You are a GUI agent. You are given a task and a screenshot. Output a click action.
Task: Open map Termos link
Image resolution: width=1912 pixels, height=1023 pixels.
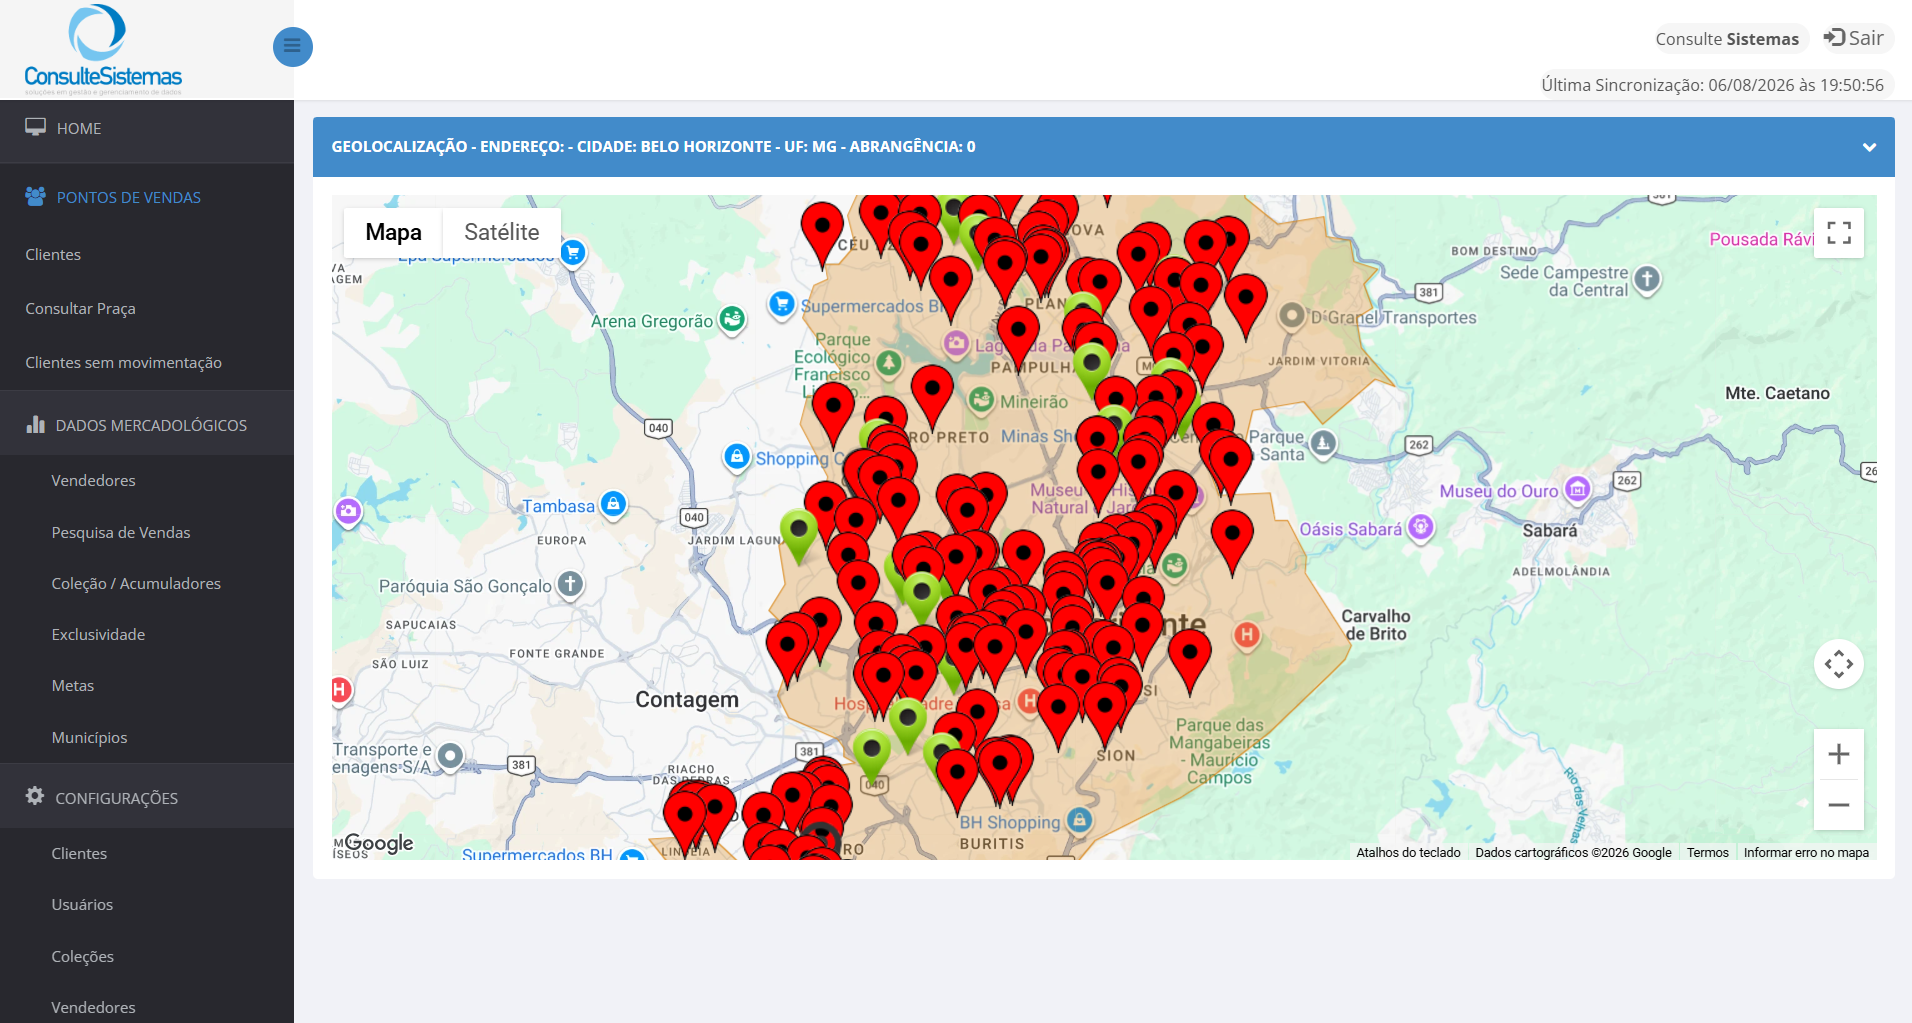(1707, 853)
